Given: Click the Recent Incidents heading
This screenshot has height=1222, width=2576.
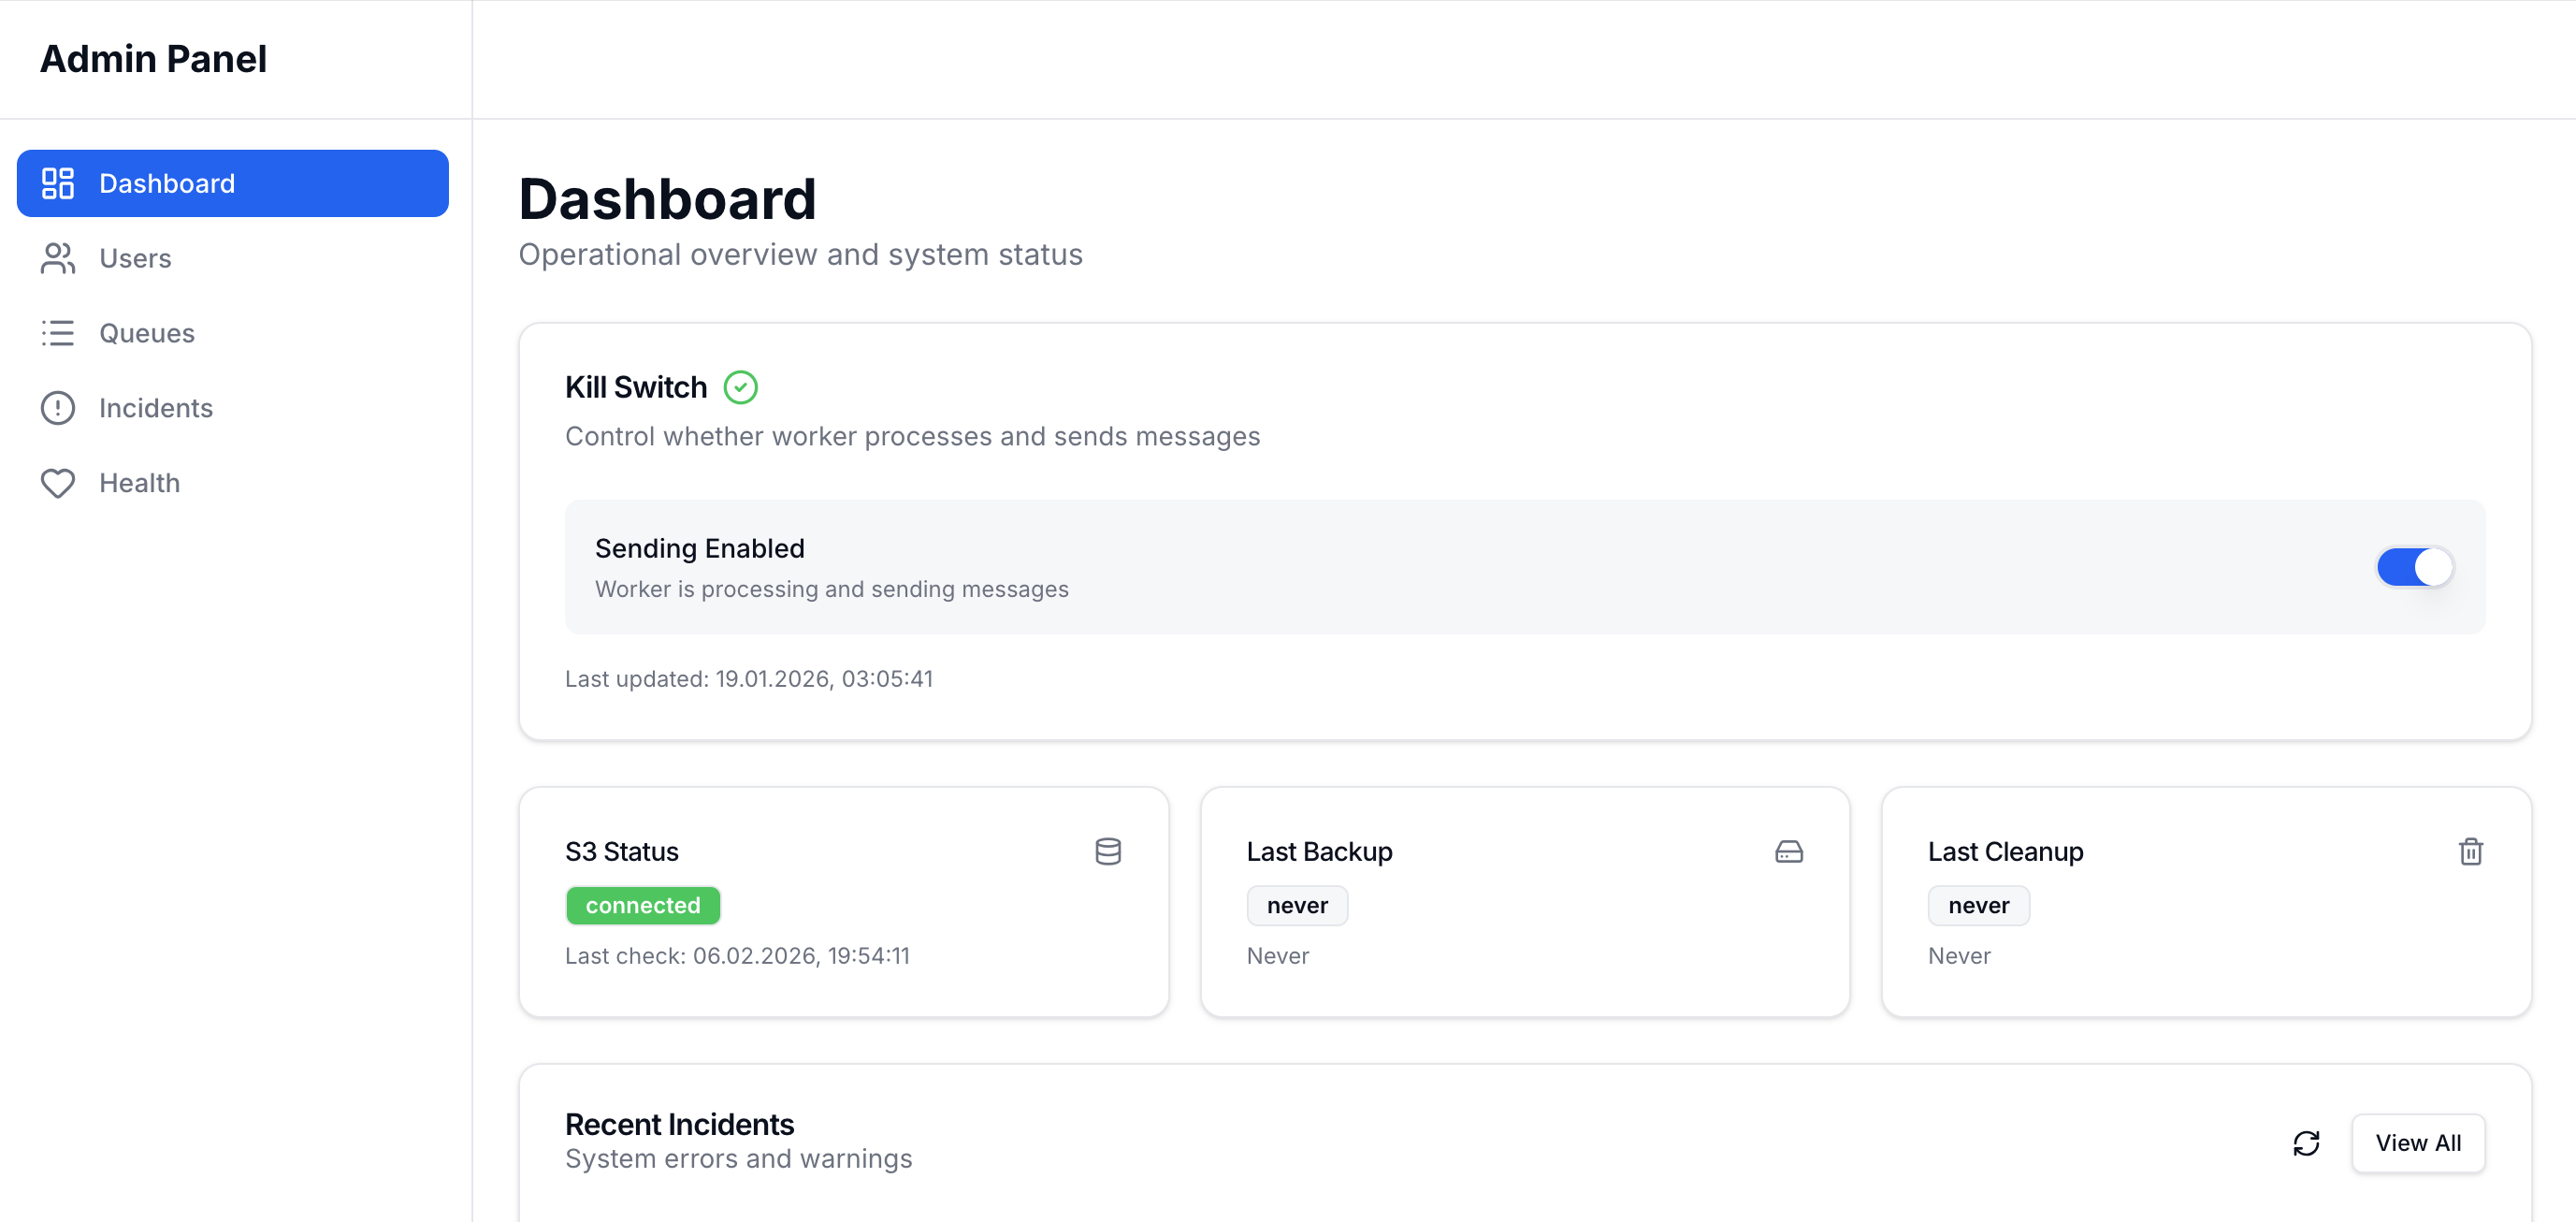Looking at the screenshot, I should 679,1124.
